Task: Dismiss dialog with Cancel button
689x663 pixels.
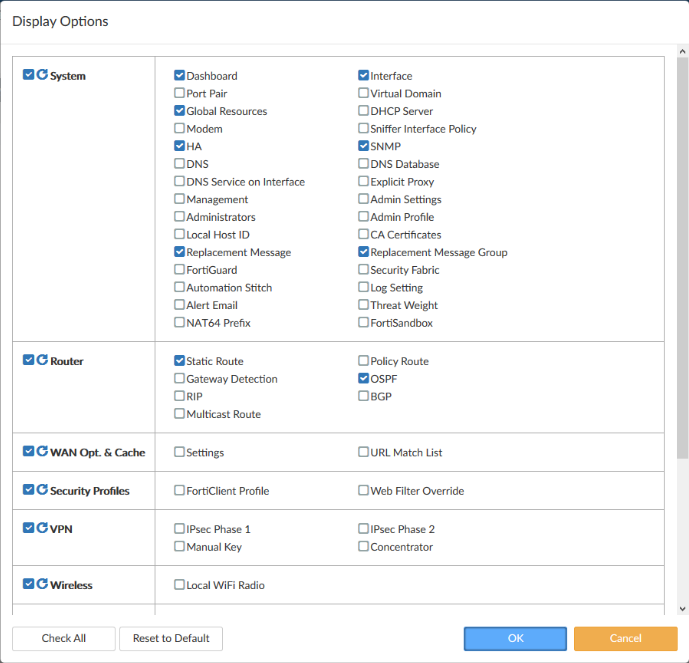Action: click(626, 638)
